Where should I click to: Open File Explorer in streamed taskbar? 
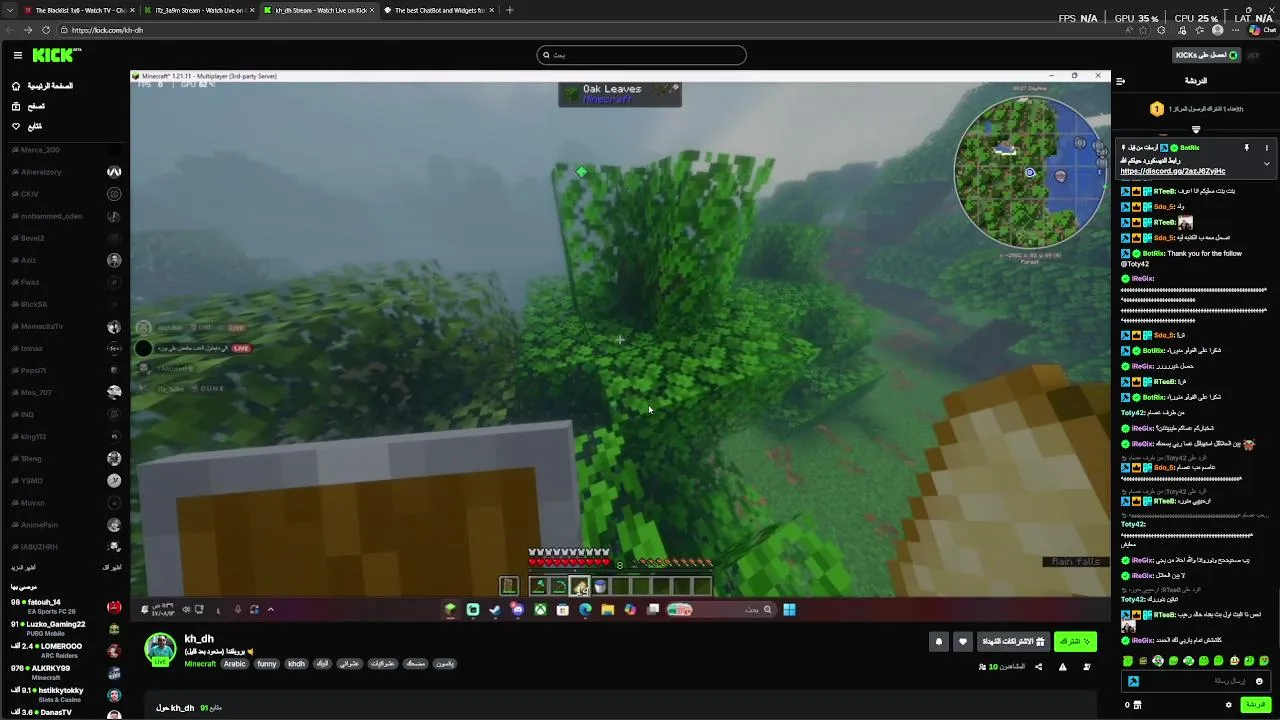[607, 609]
